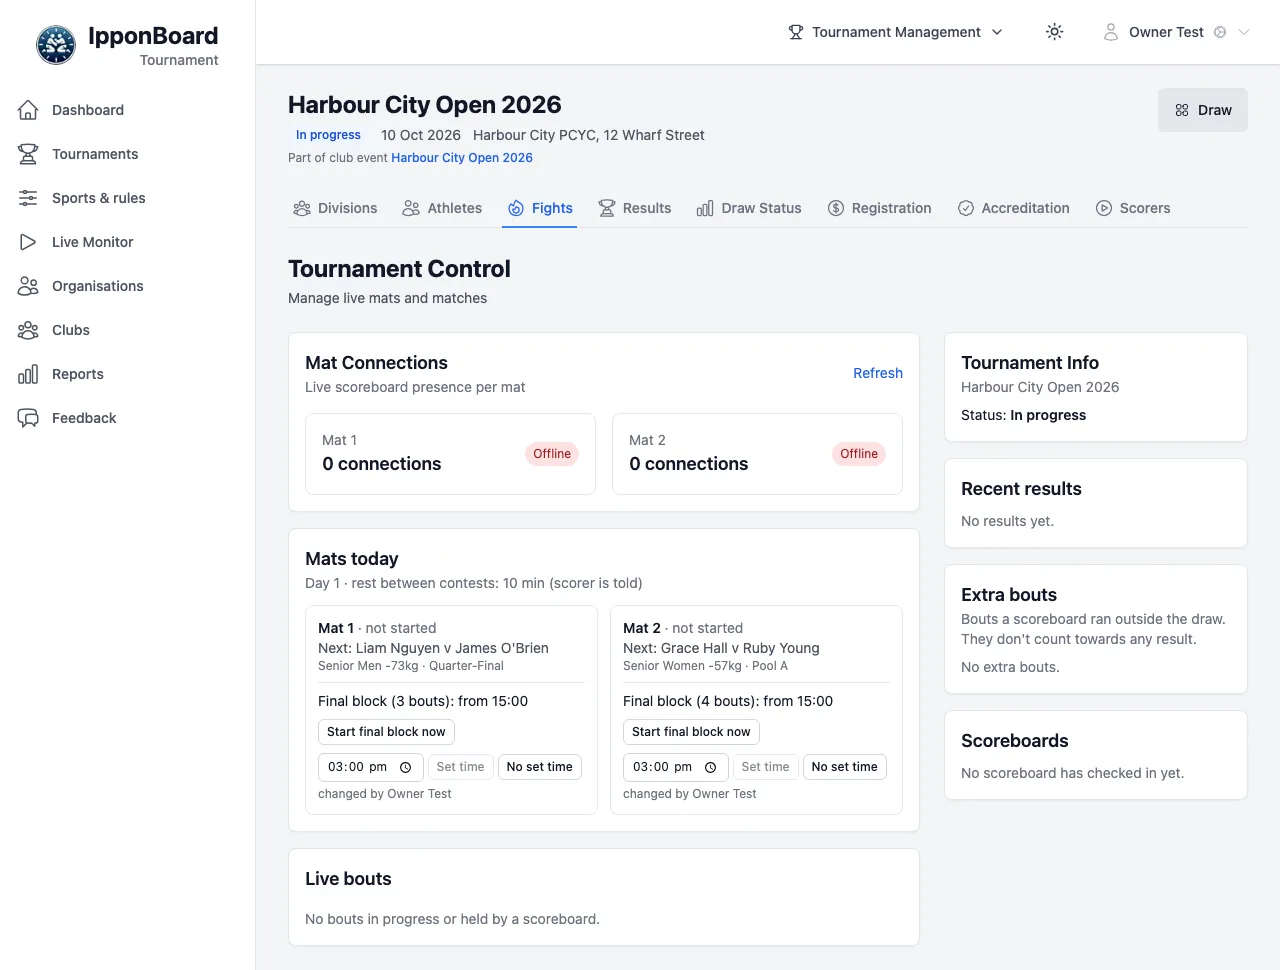The width and height of the screenshot is (1280, 970).
Task: Choose No set time for Mat 1
Action: pos(540,767)
